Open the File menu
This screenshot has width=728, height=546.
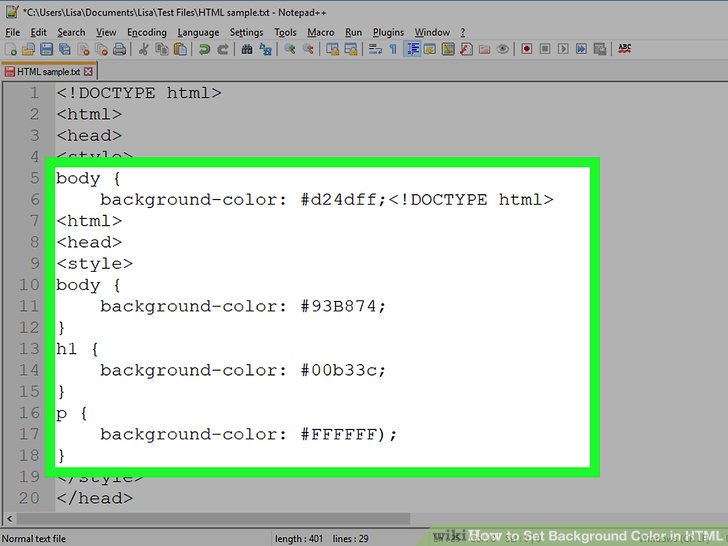tap(13, 32)
